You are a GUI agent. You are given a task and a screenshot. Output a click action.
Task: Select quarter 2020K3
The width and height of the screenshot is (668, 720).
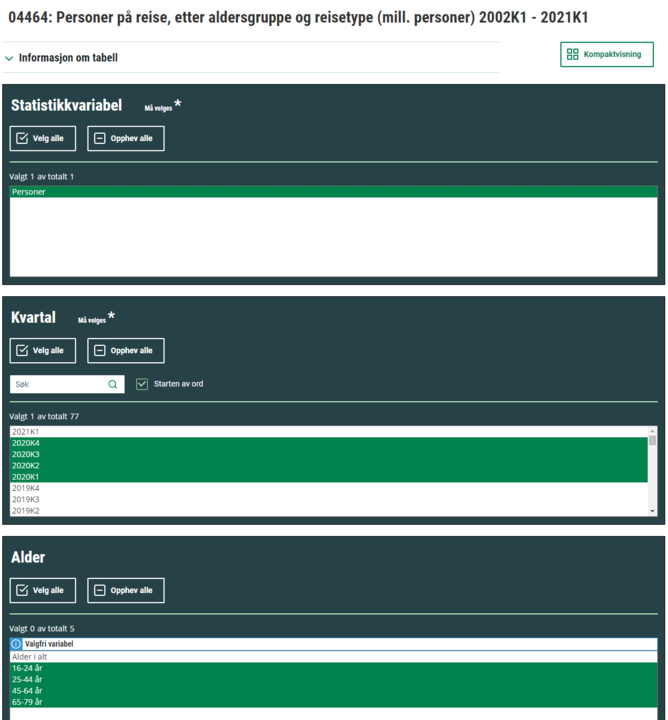(329, 454)
